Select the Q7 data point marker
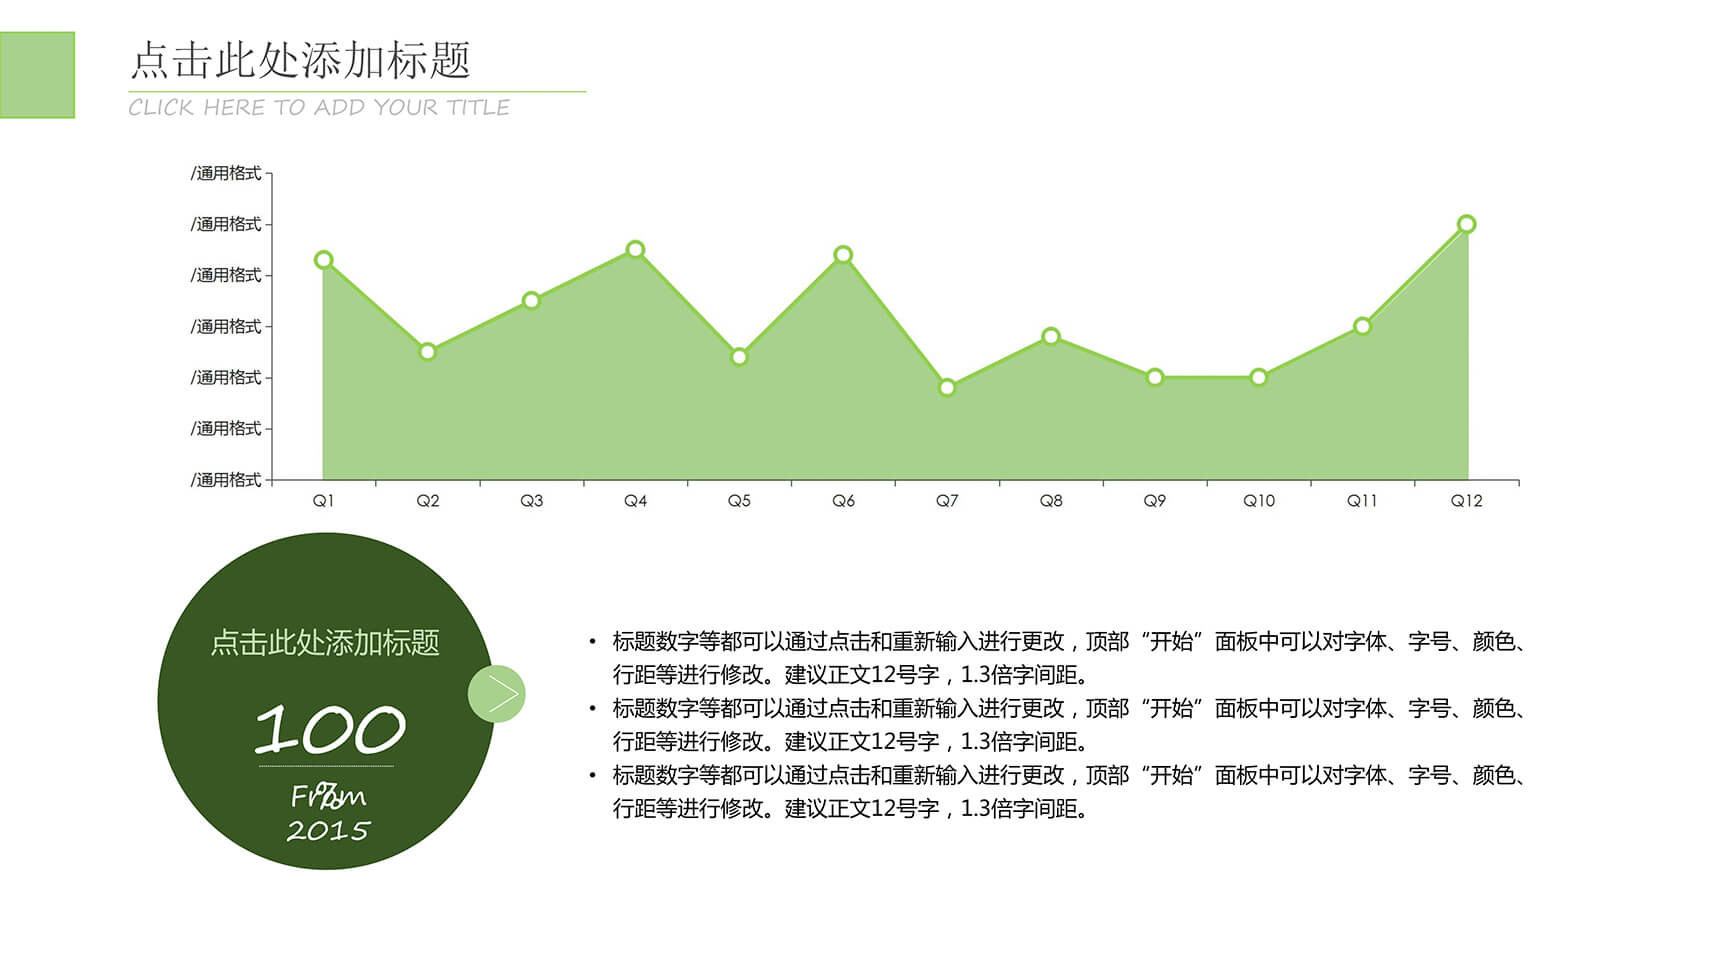1720x966 pixels. click(x=947, y=387)
